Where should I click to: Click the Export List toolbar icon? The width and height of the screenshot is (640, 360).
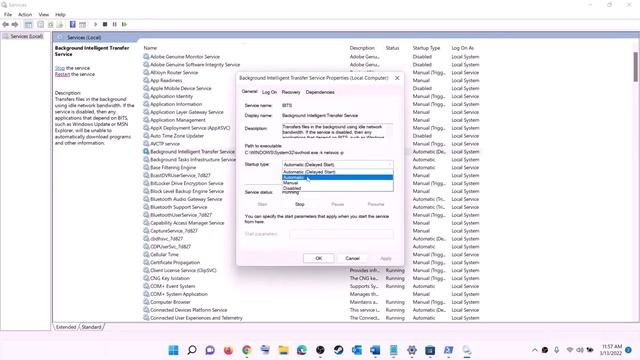[60, 24]
